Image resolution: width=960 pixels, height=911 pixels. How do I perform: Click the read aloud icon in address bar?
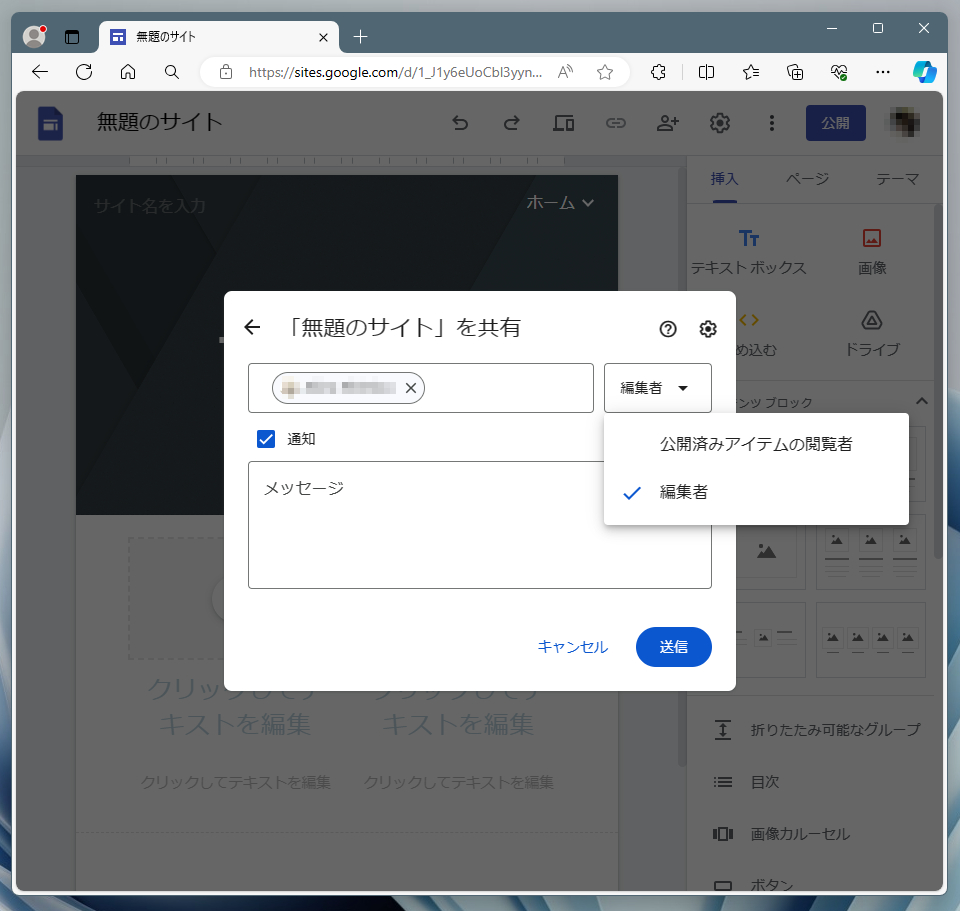point(565,72)
